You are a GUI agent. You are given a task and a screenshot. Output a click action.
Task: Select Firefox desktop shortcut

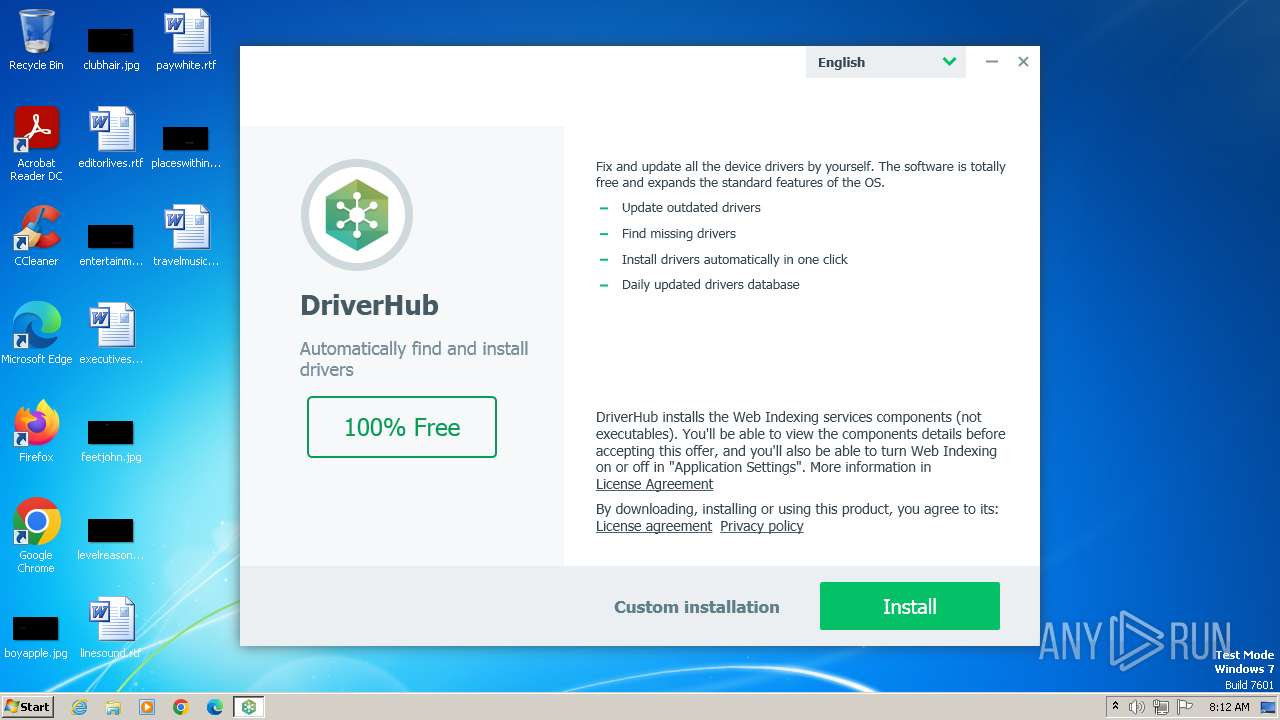[36, 432]
